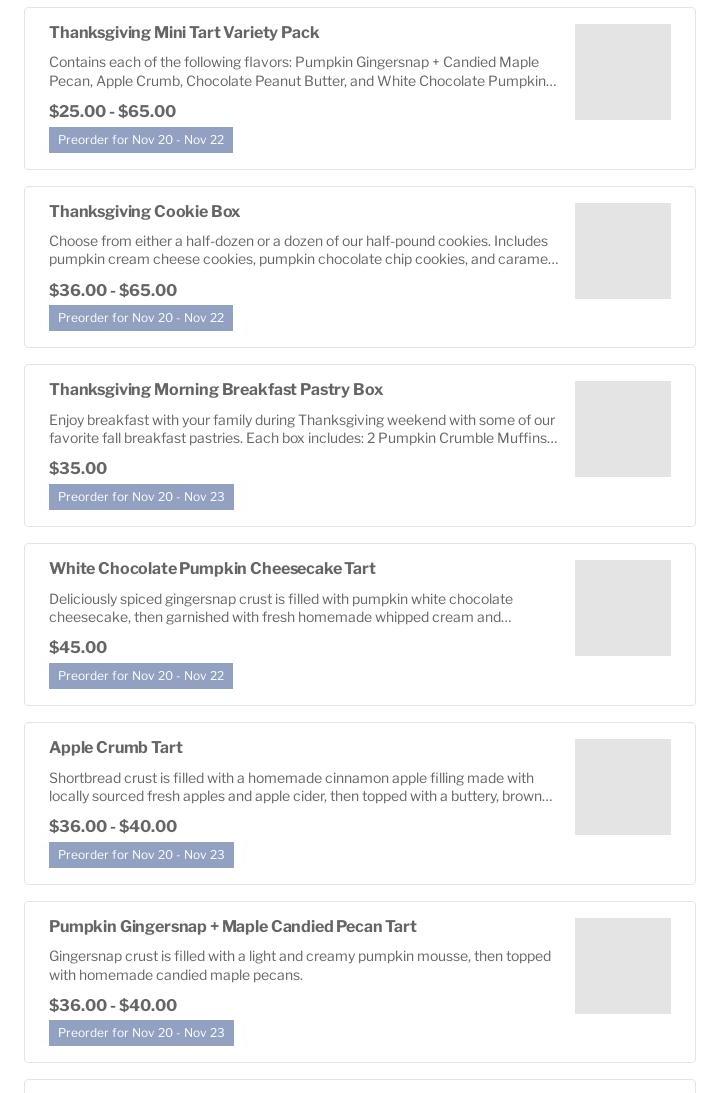Click White Chocolate Pumpkin Cheesecake Tart image
Image resolution: width=720 pixels, height=1093 pixels.
622,608
